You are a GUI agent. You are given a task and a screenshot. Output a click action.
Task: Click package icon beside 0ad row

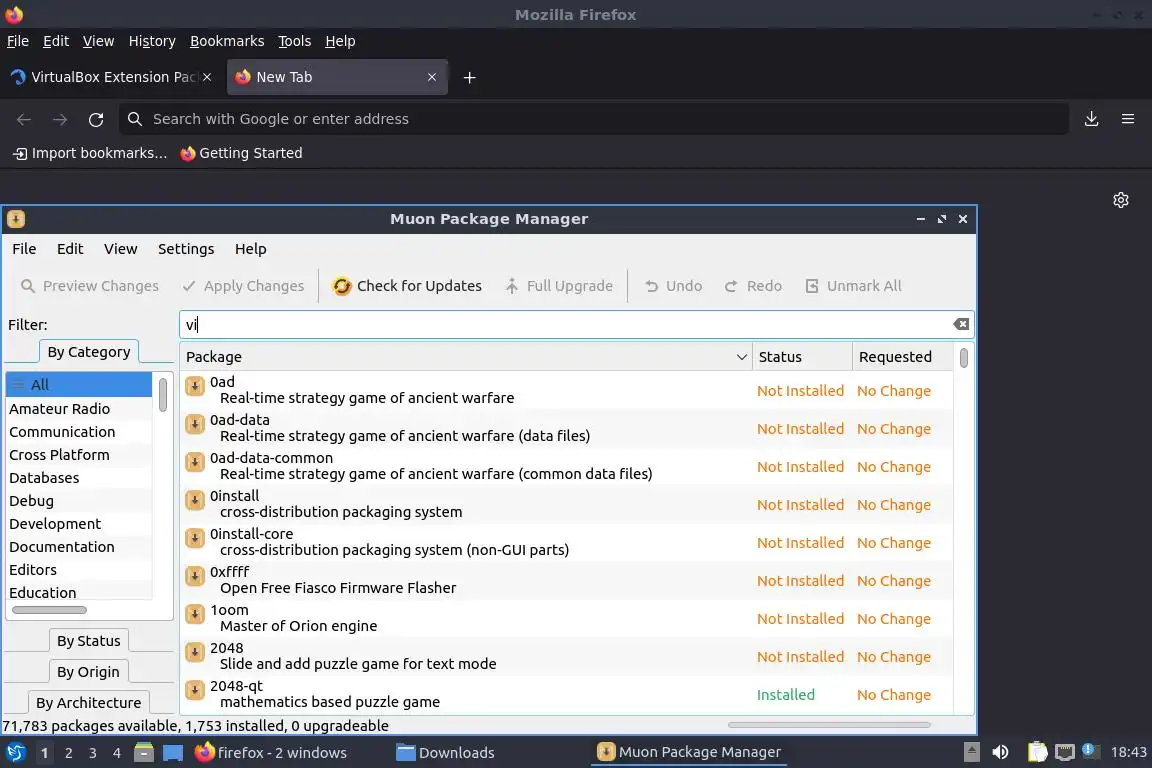point(195,386)
